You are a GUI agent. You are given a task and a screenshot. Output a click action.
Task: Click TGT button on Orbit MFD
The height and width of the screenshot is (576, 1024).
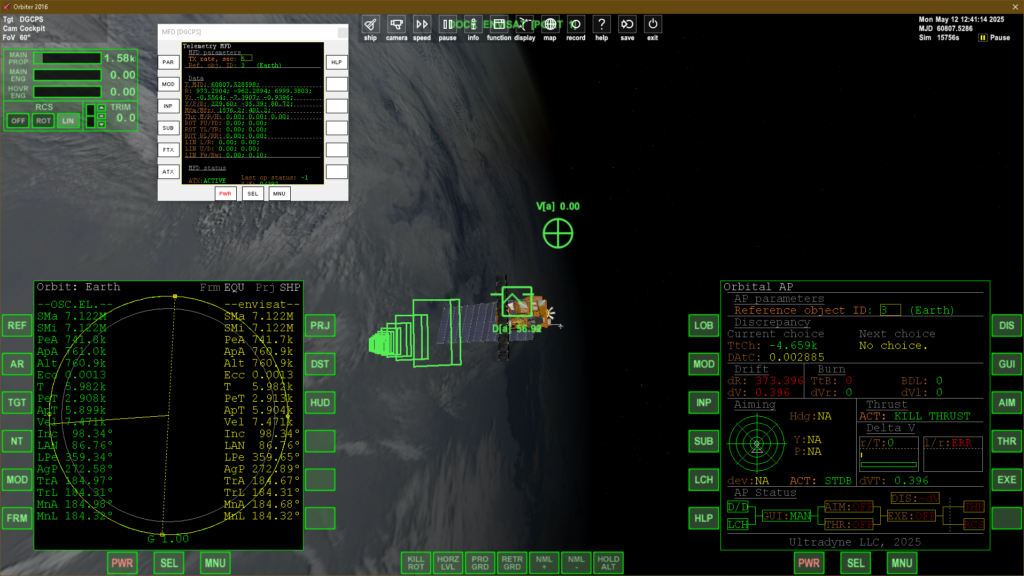(17, 402)
